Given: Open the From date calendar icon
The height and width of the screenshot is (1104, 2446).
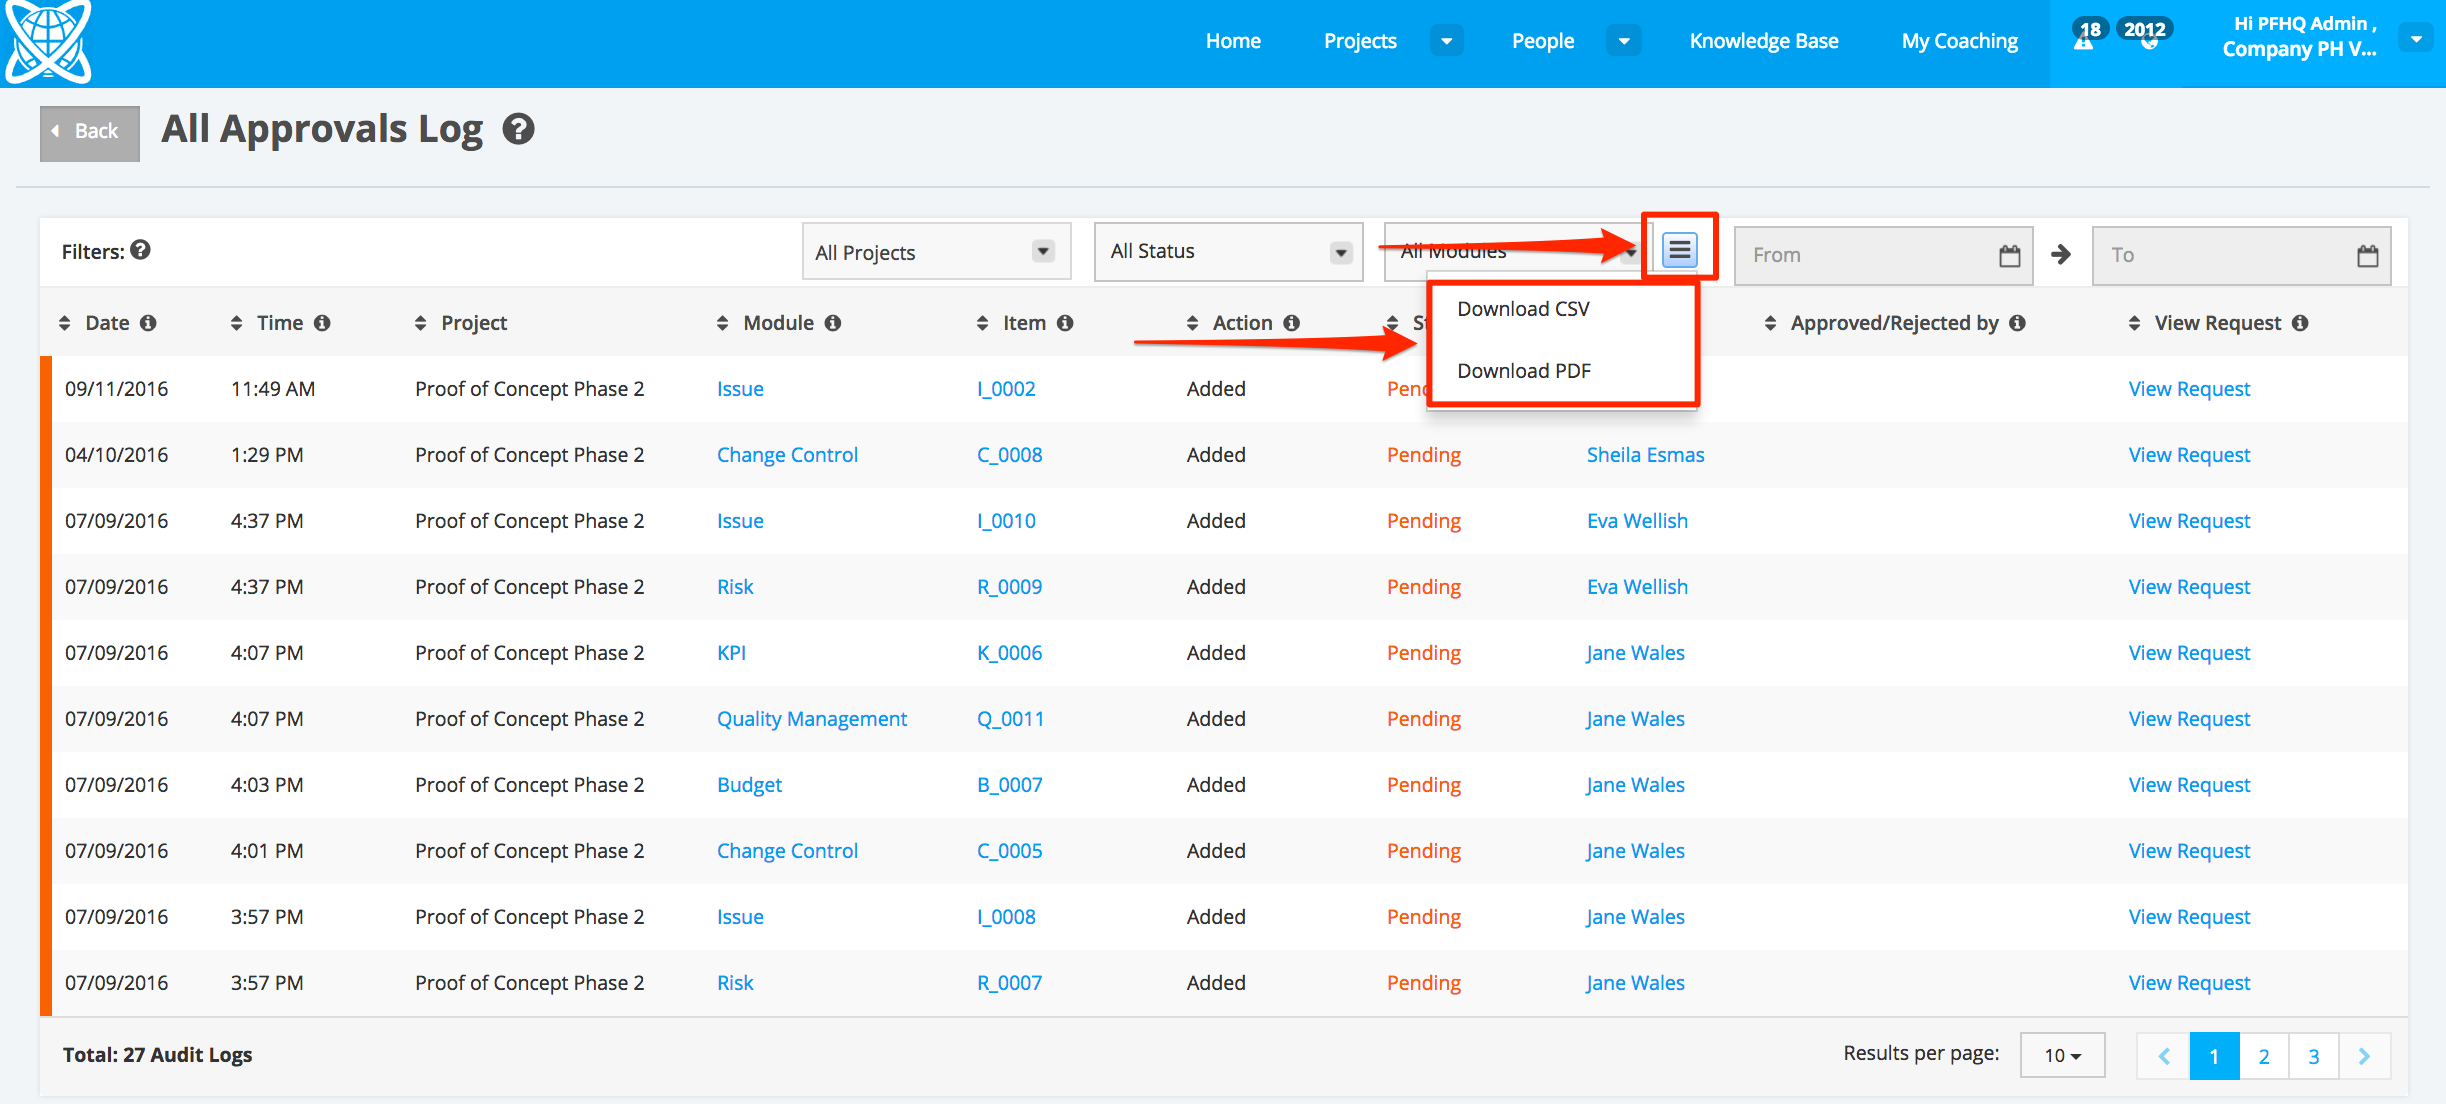Looking at the screenshot, I should tap(2009, 256).
